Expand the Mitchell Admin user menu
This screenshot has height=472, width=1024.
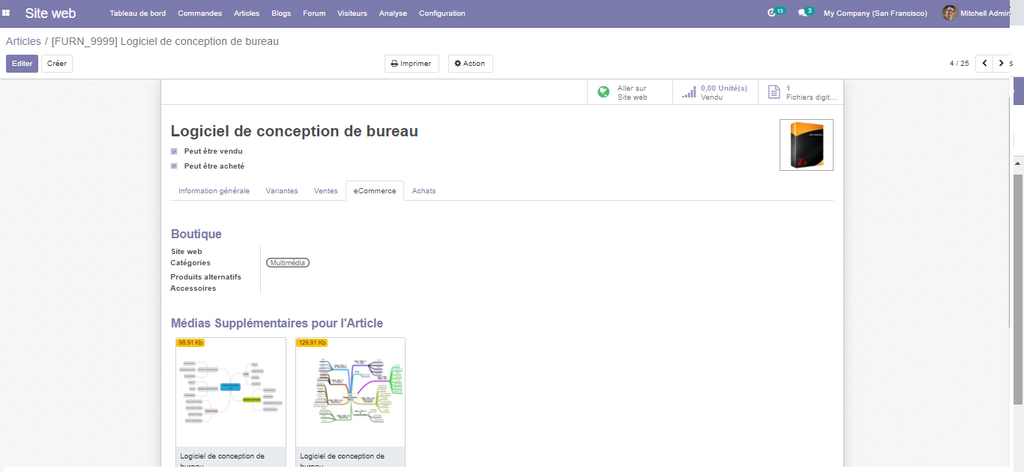(x=979, y=13)
